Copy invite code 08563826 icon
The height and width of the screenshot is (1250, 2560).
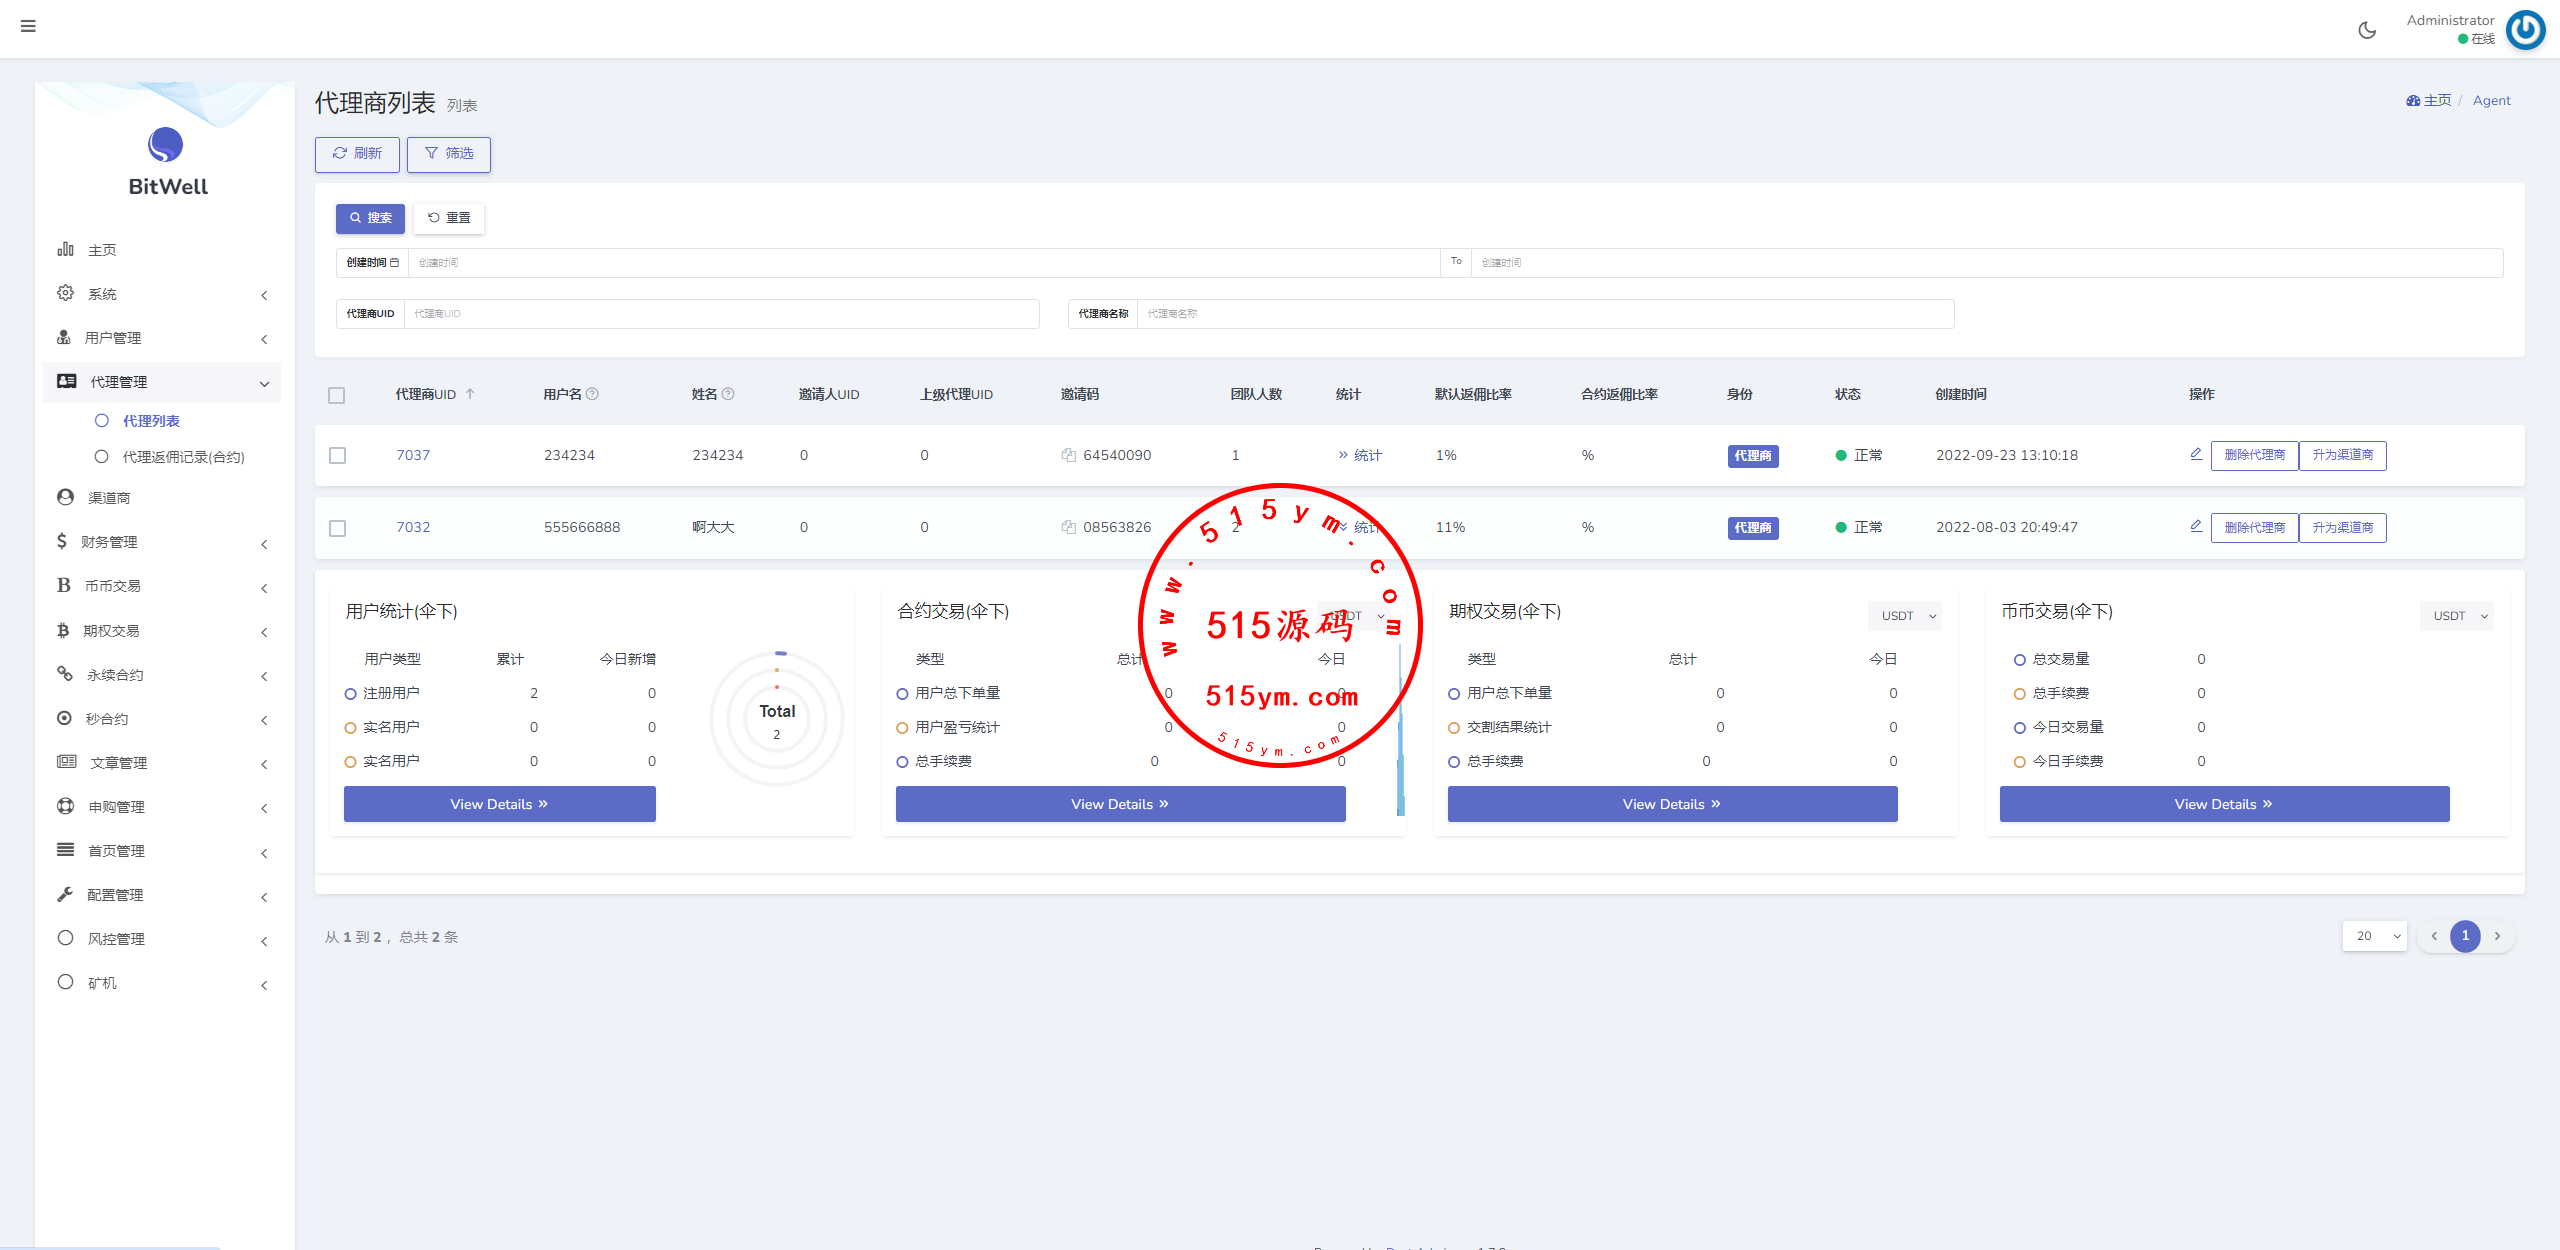pos(1068,527)
